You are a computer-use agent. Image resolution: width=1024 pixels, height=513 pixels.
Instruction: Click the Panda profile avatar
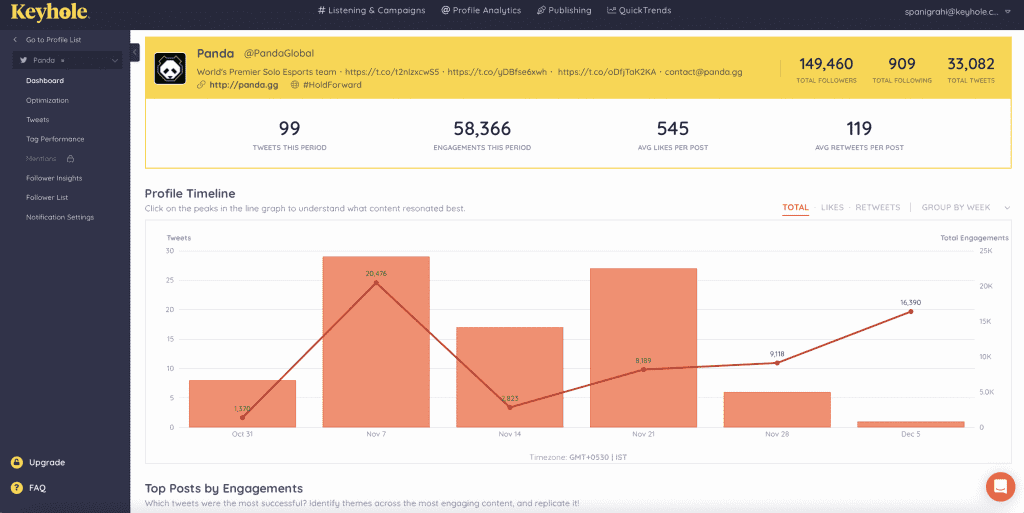point(170,68)
